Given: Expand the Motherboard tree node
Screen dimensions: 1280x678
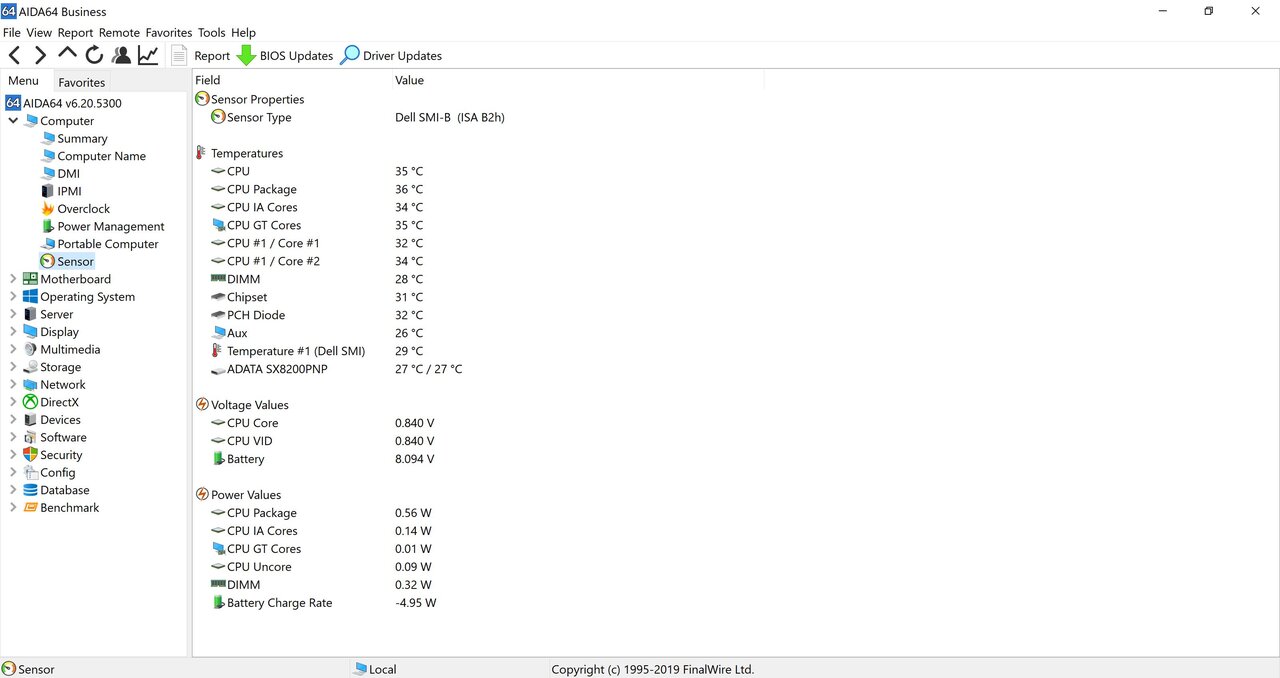Looking at the screenshot, I should 13,279.
